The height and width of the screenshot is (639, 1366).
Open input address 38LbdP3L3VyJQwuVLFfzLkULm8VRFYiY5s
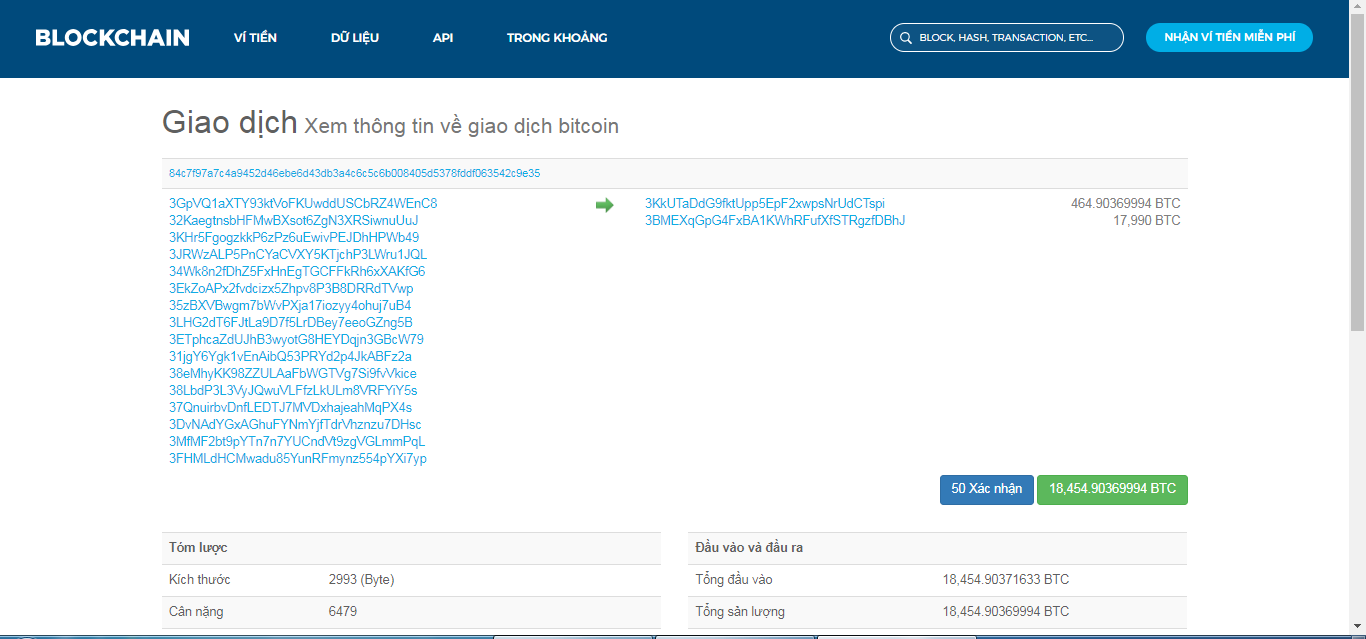293,390
